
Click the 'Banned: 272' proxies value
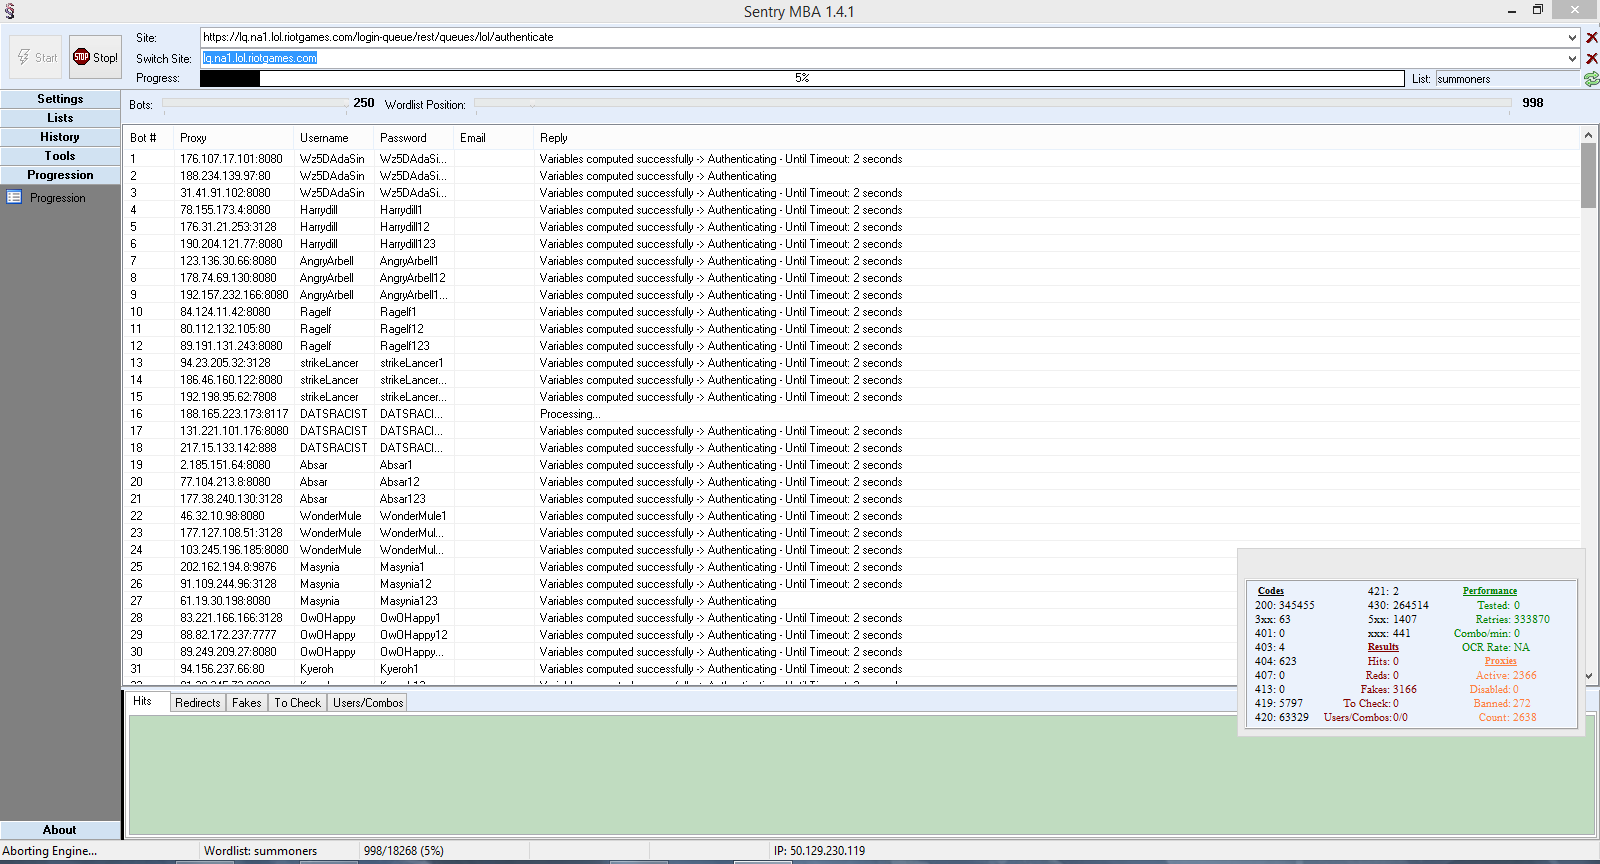click(1502, 703)
